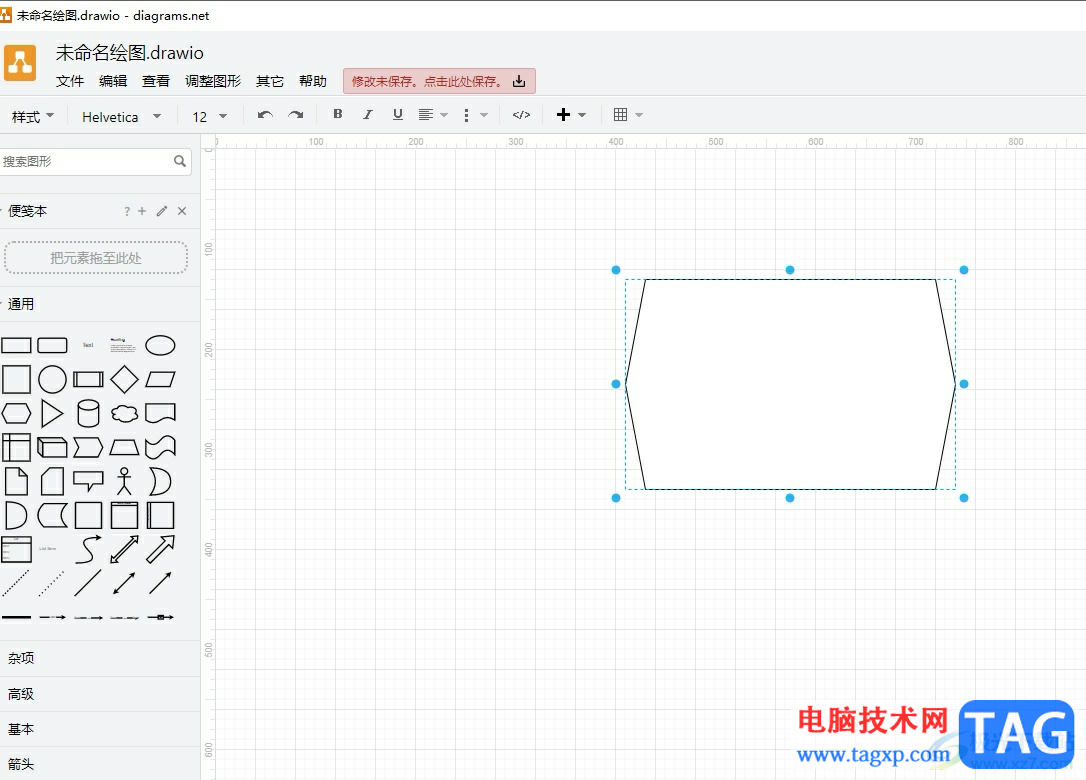The width and height of the screenshot is (1086, 780).
Task: Select the 3D cube shape
Action: click(52, 447)
